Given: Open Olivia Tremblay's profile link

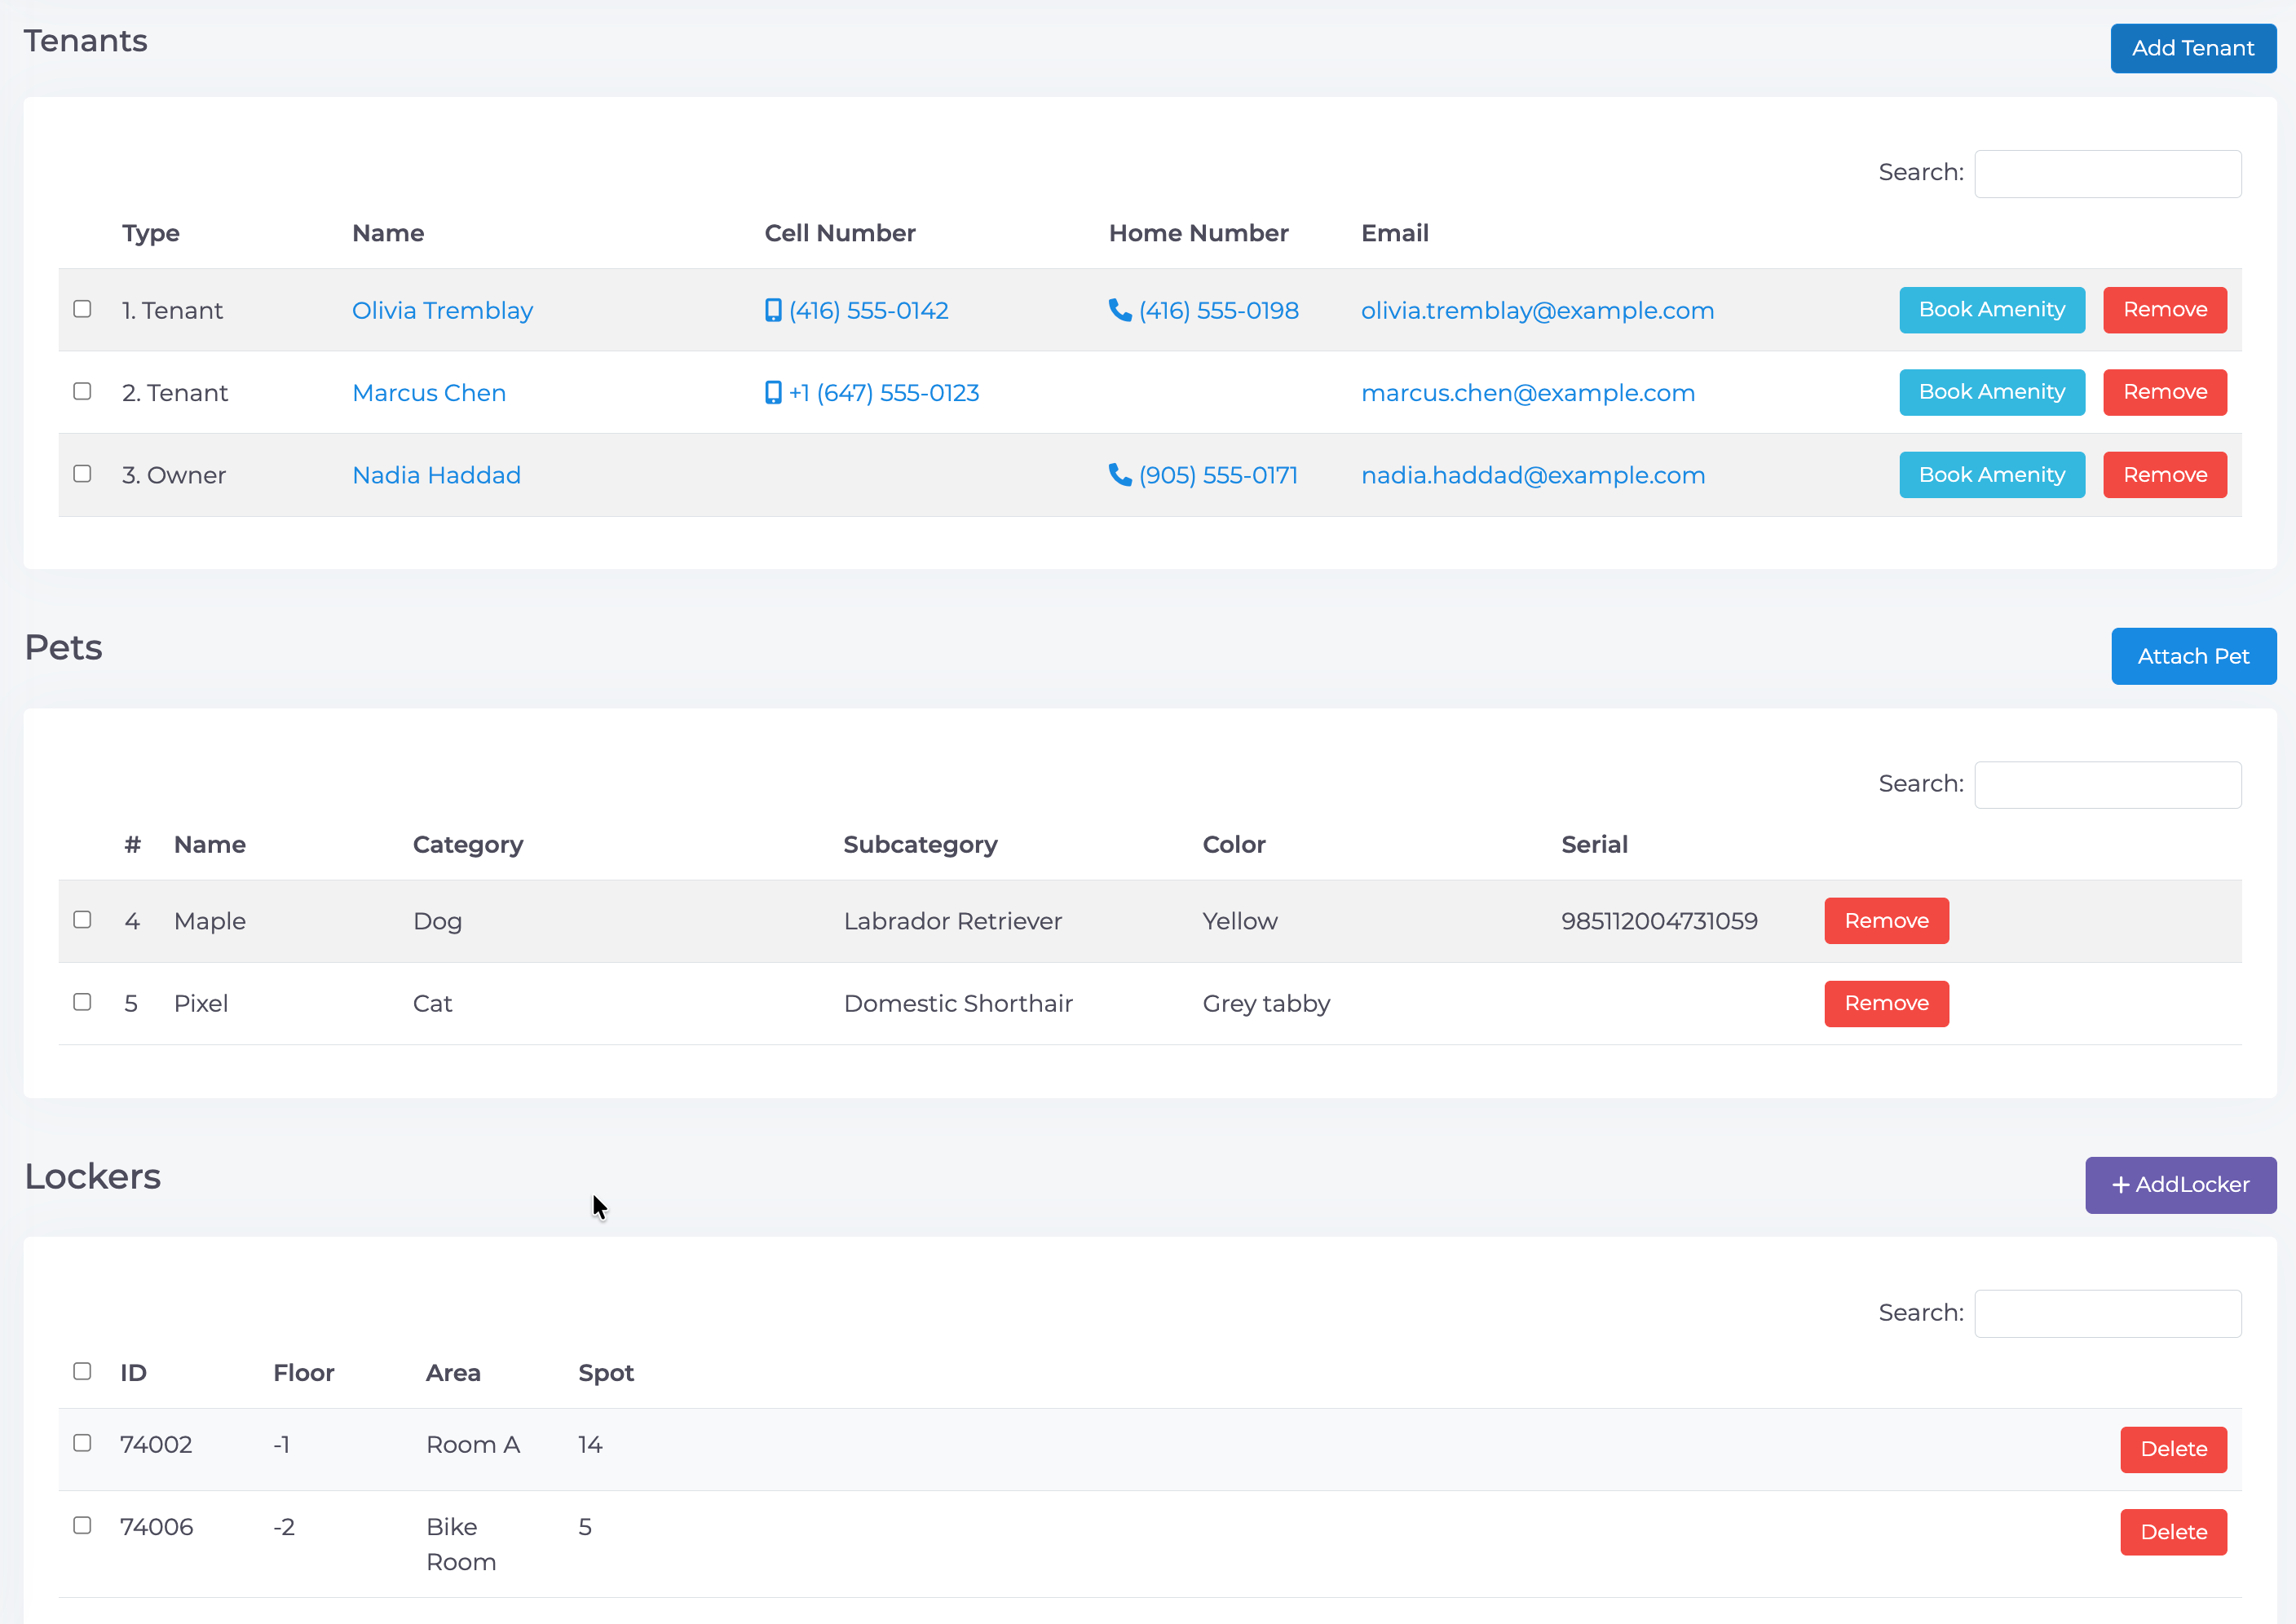Looking at the screenshot, I should point(442,310).
